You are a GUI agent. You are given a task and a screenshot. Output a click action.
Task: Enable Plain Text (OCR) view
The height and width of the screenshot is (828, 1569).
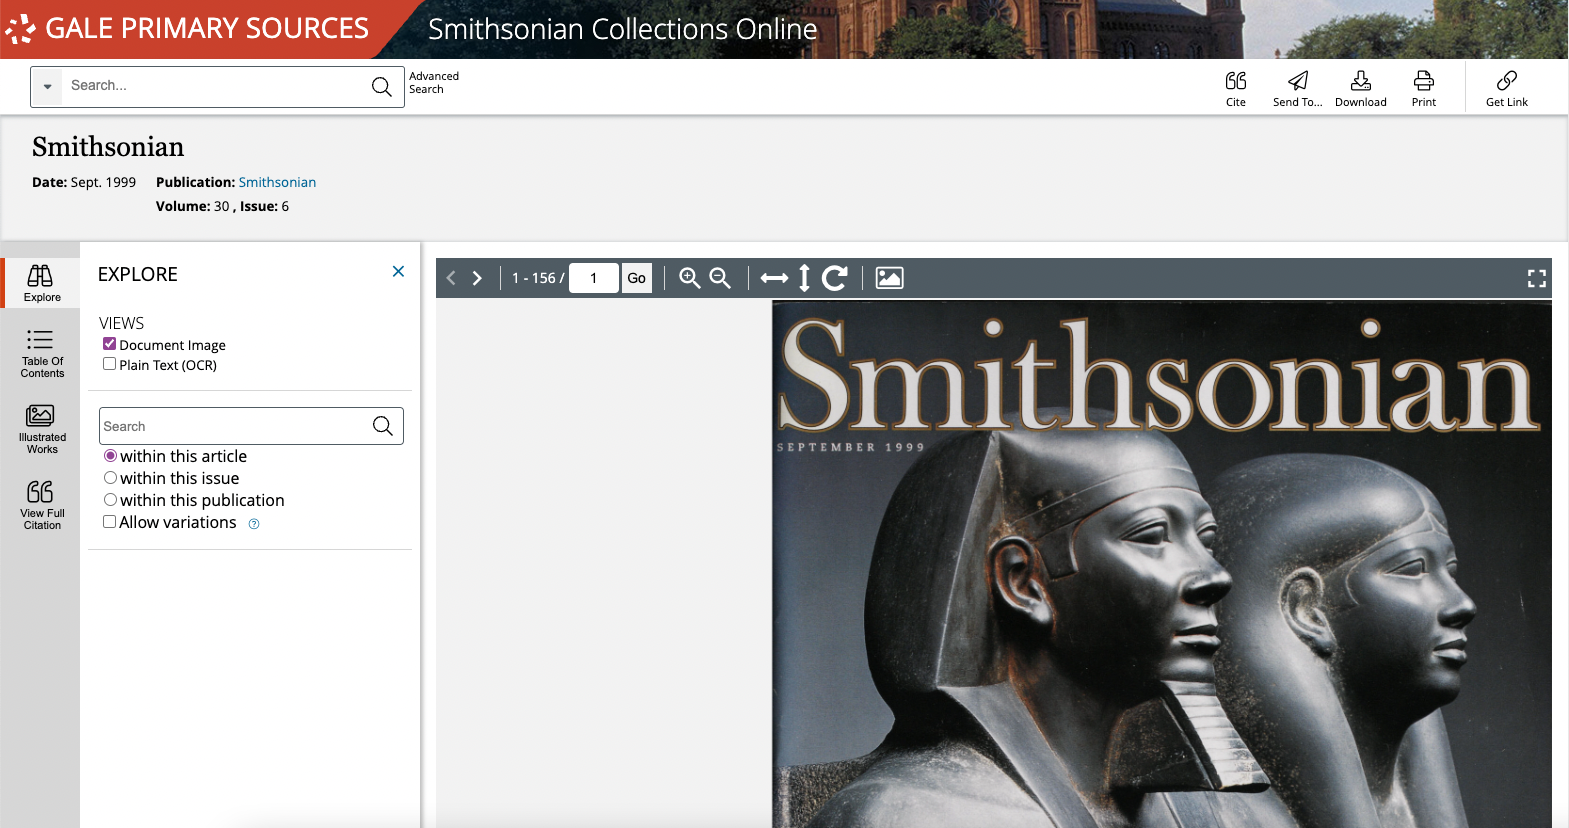pyautogui.click(x=110, y=364)
